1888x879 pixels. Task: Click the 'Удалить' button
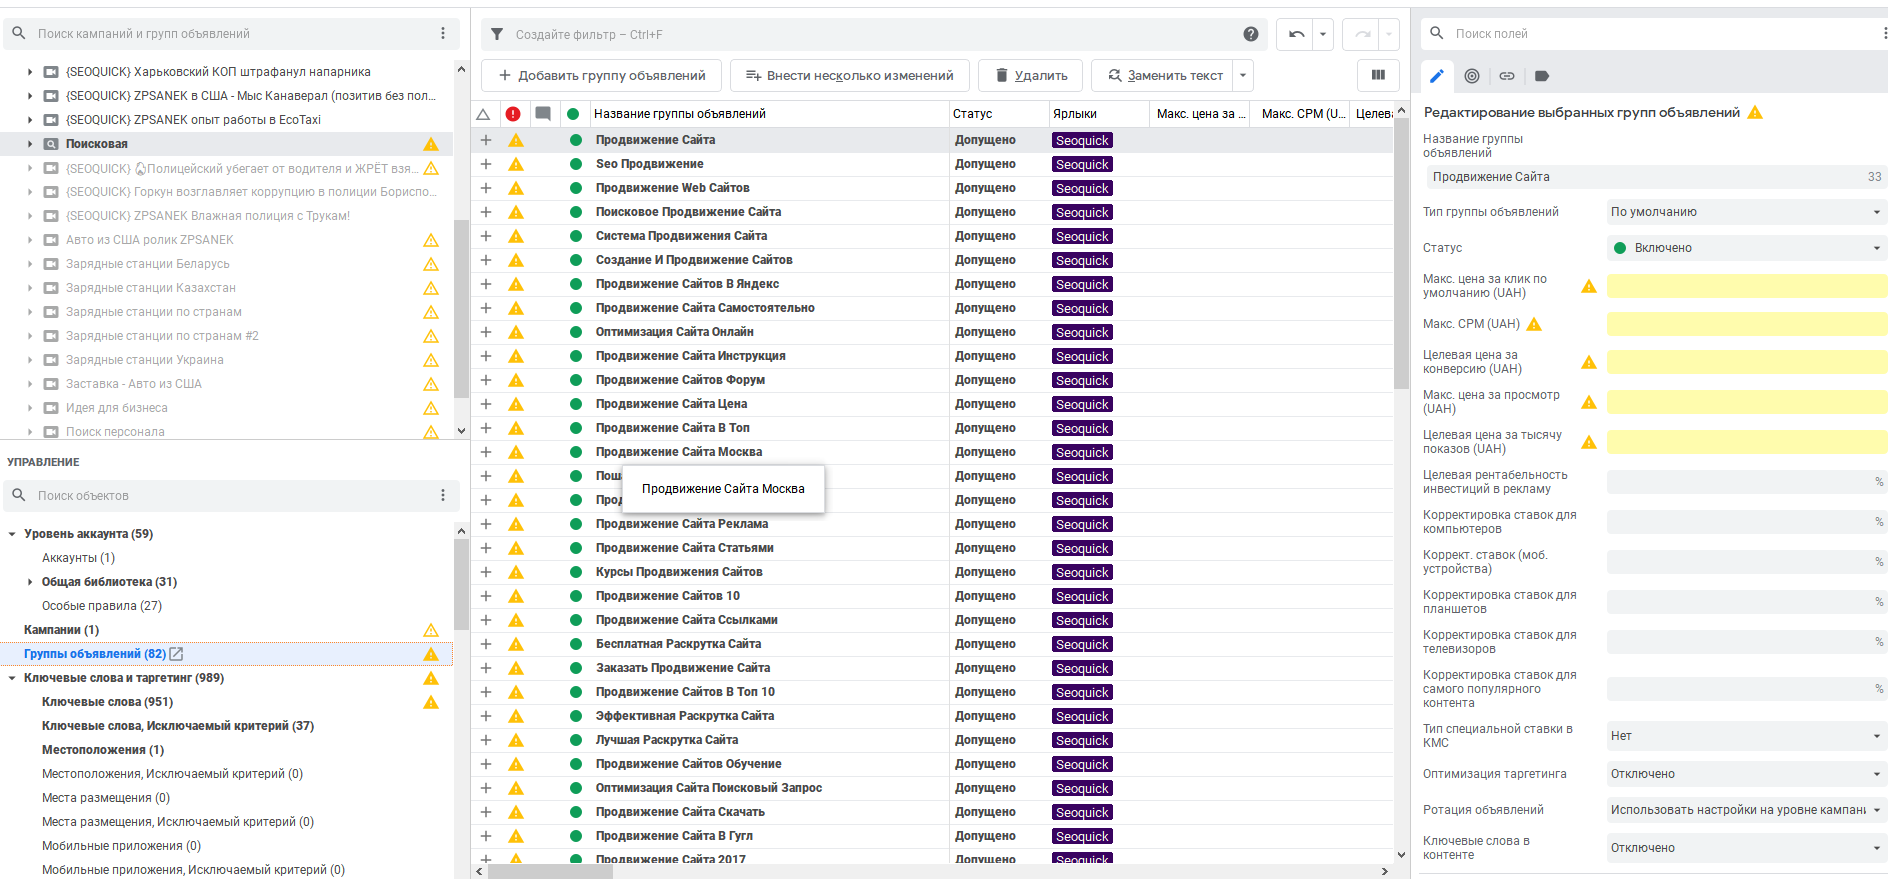(1031, 75)
